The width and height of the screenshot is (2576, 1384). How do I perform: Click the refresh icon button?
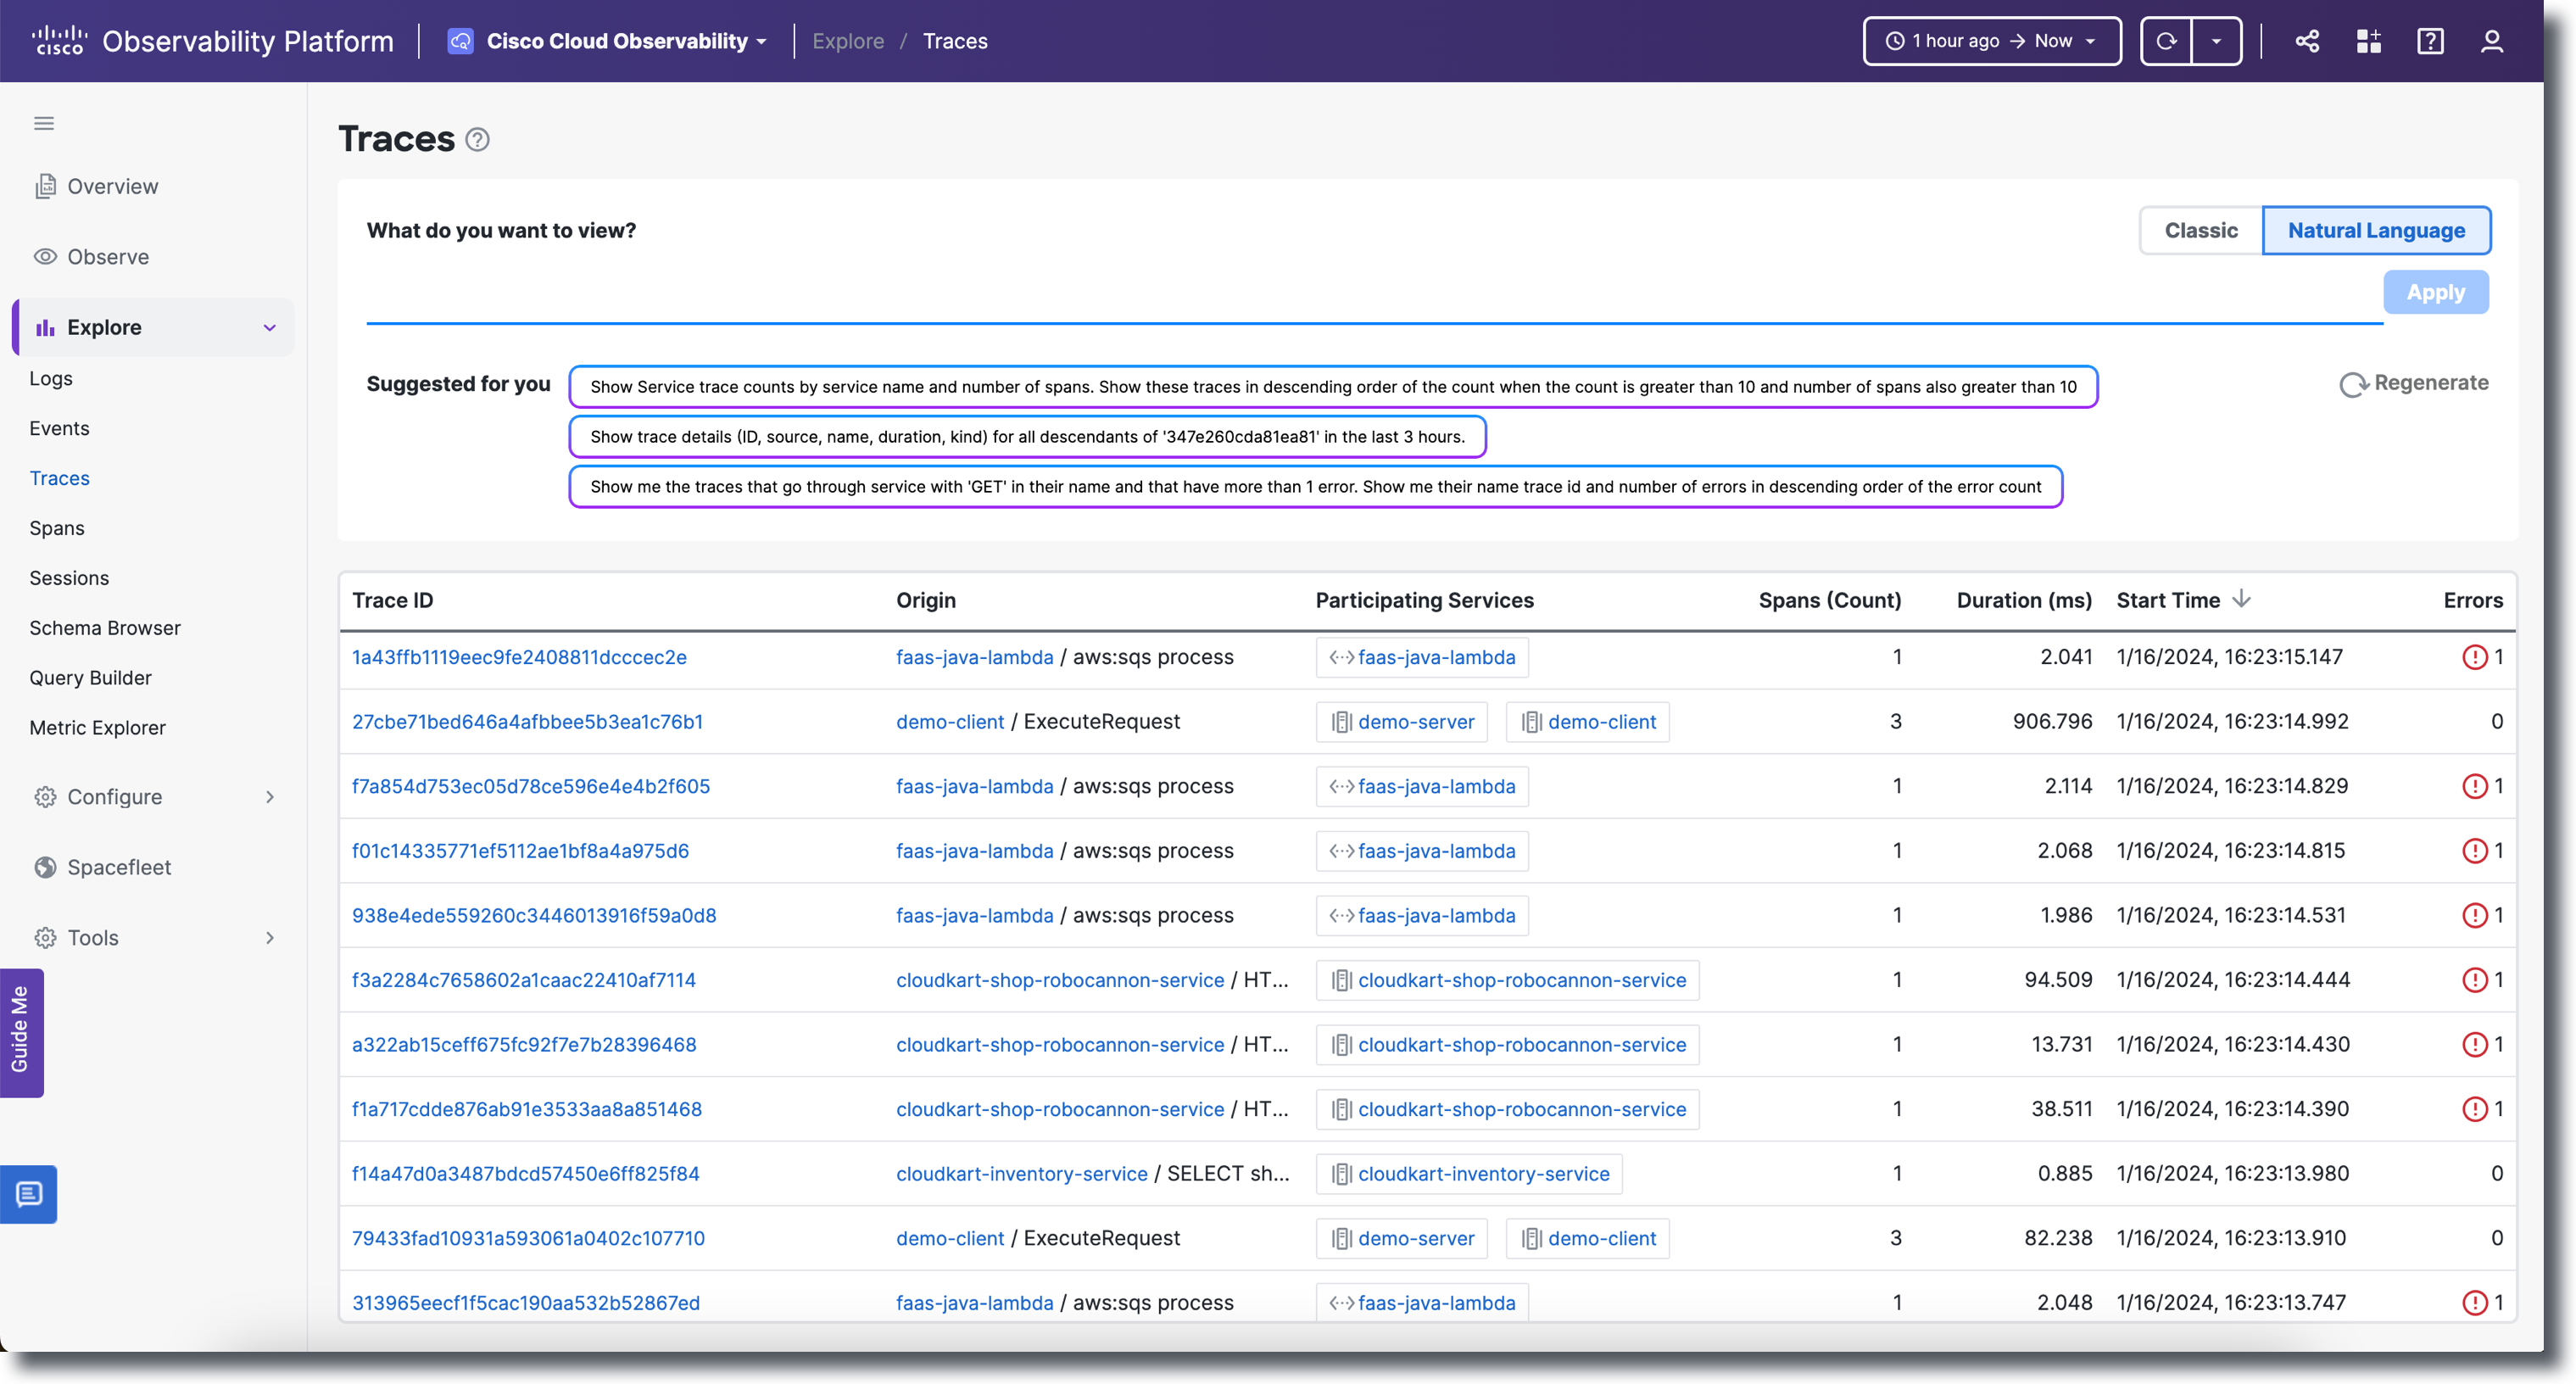pos(2166,41)
